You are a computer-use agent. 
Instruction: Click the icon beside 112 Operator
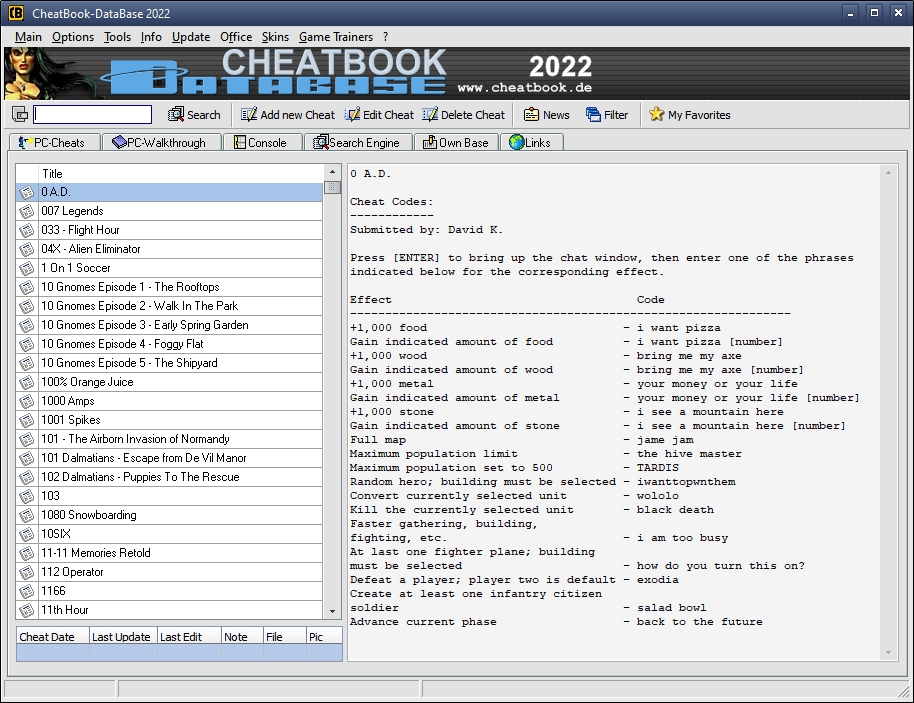pyautogui.click(x=26, y=572)
